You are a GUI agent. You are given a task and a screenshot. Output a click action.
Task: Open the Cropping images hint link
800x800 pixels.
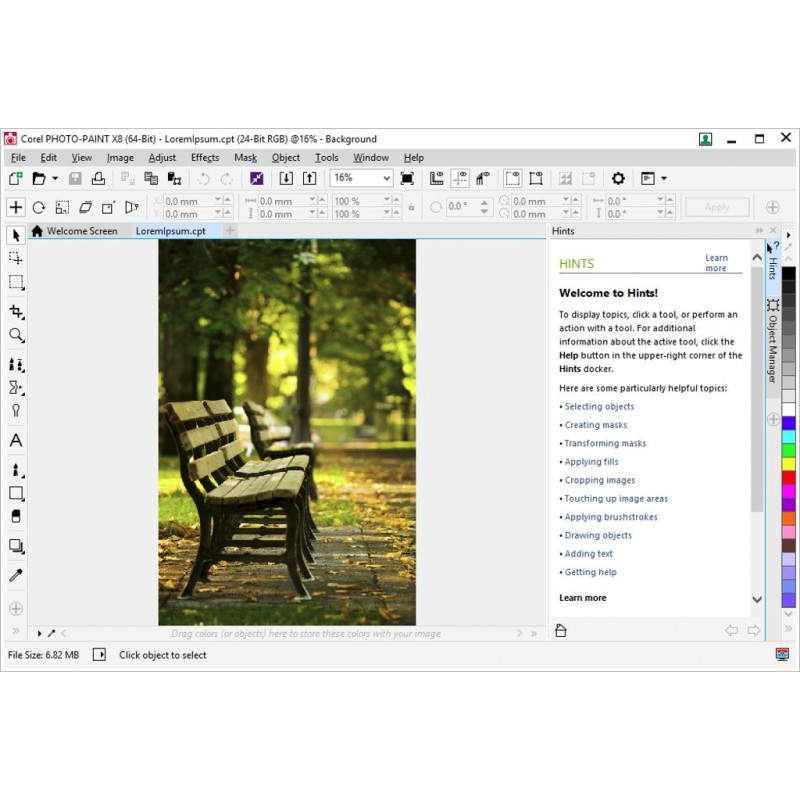click(599, 480)
